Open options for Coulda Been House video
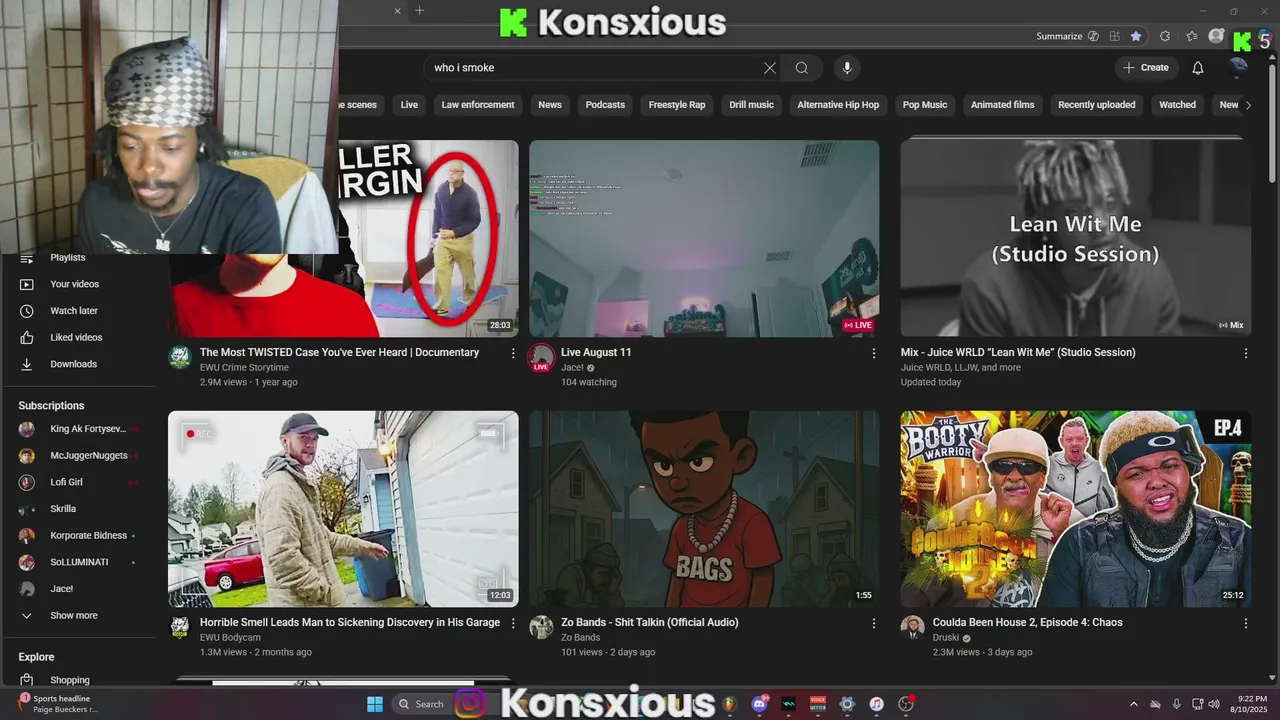Viewport: 1280px width, 720px height. 1246,623
